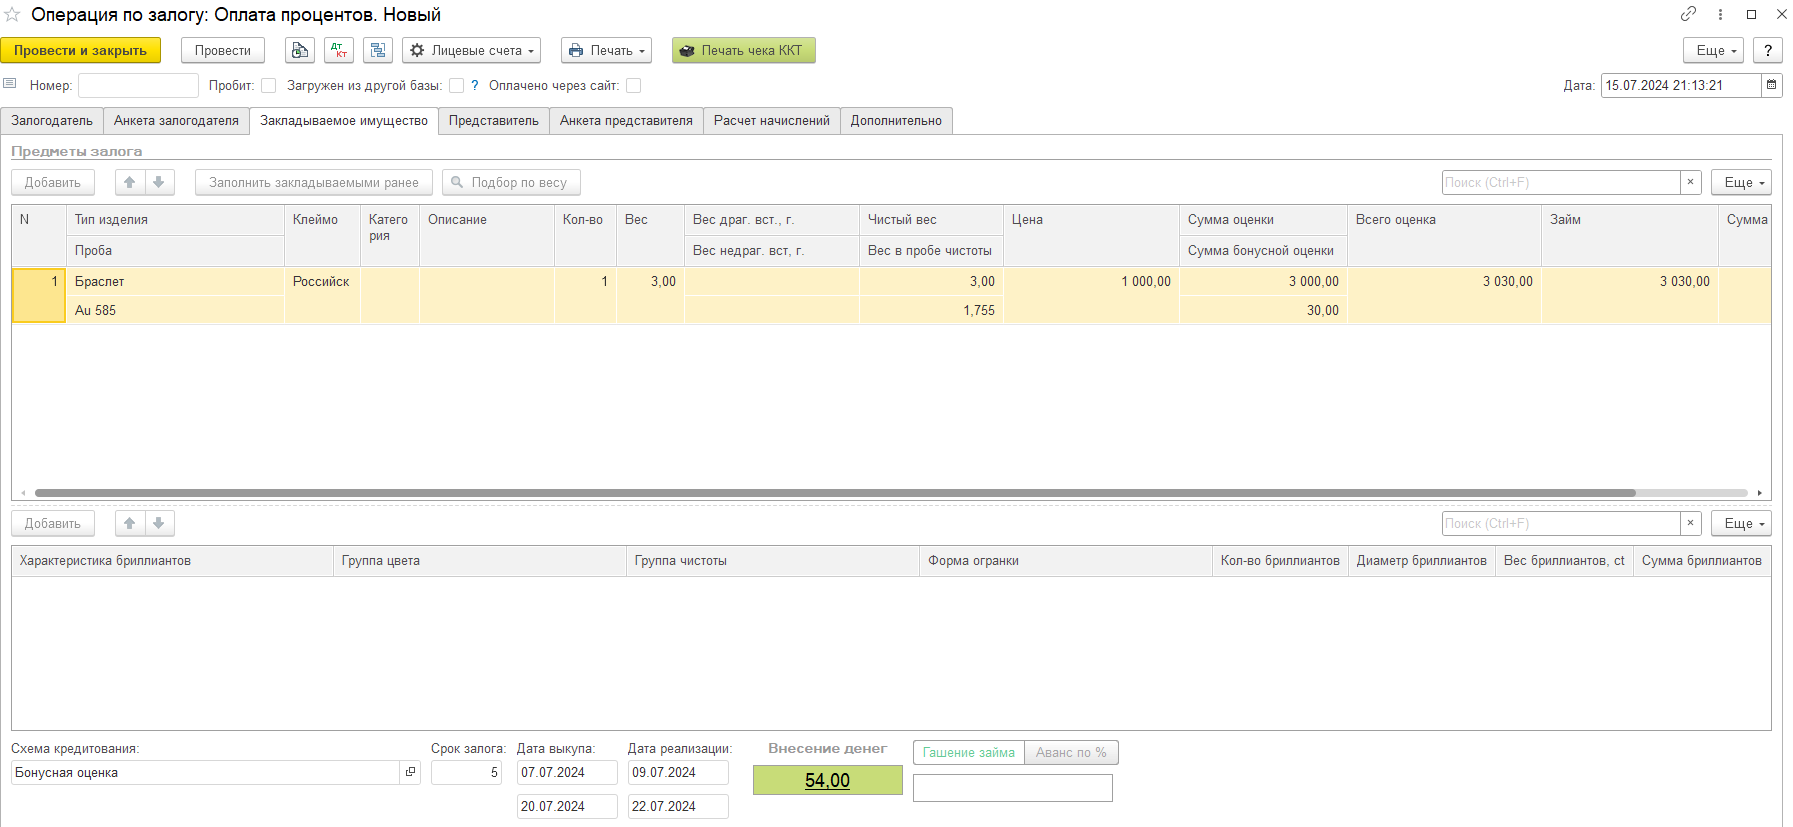Viewport: 1793px width, 827px height.
Task: Click Подбор по весу button
Action: point(511,182)
